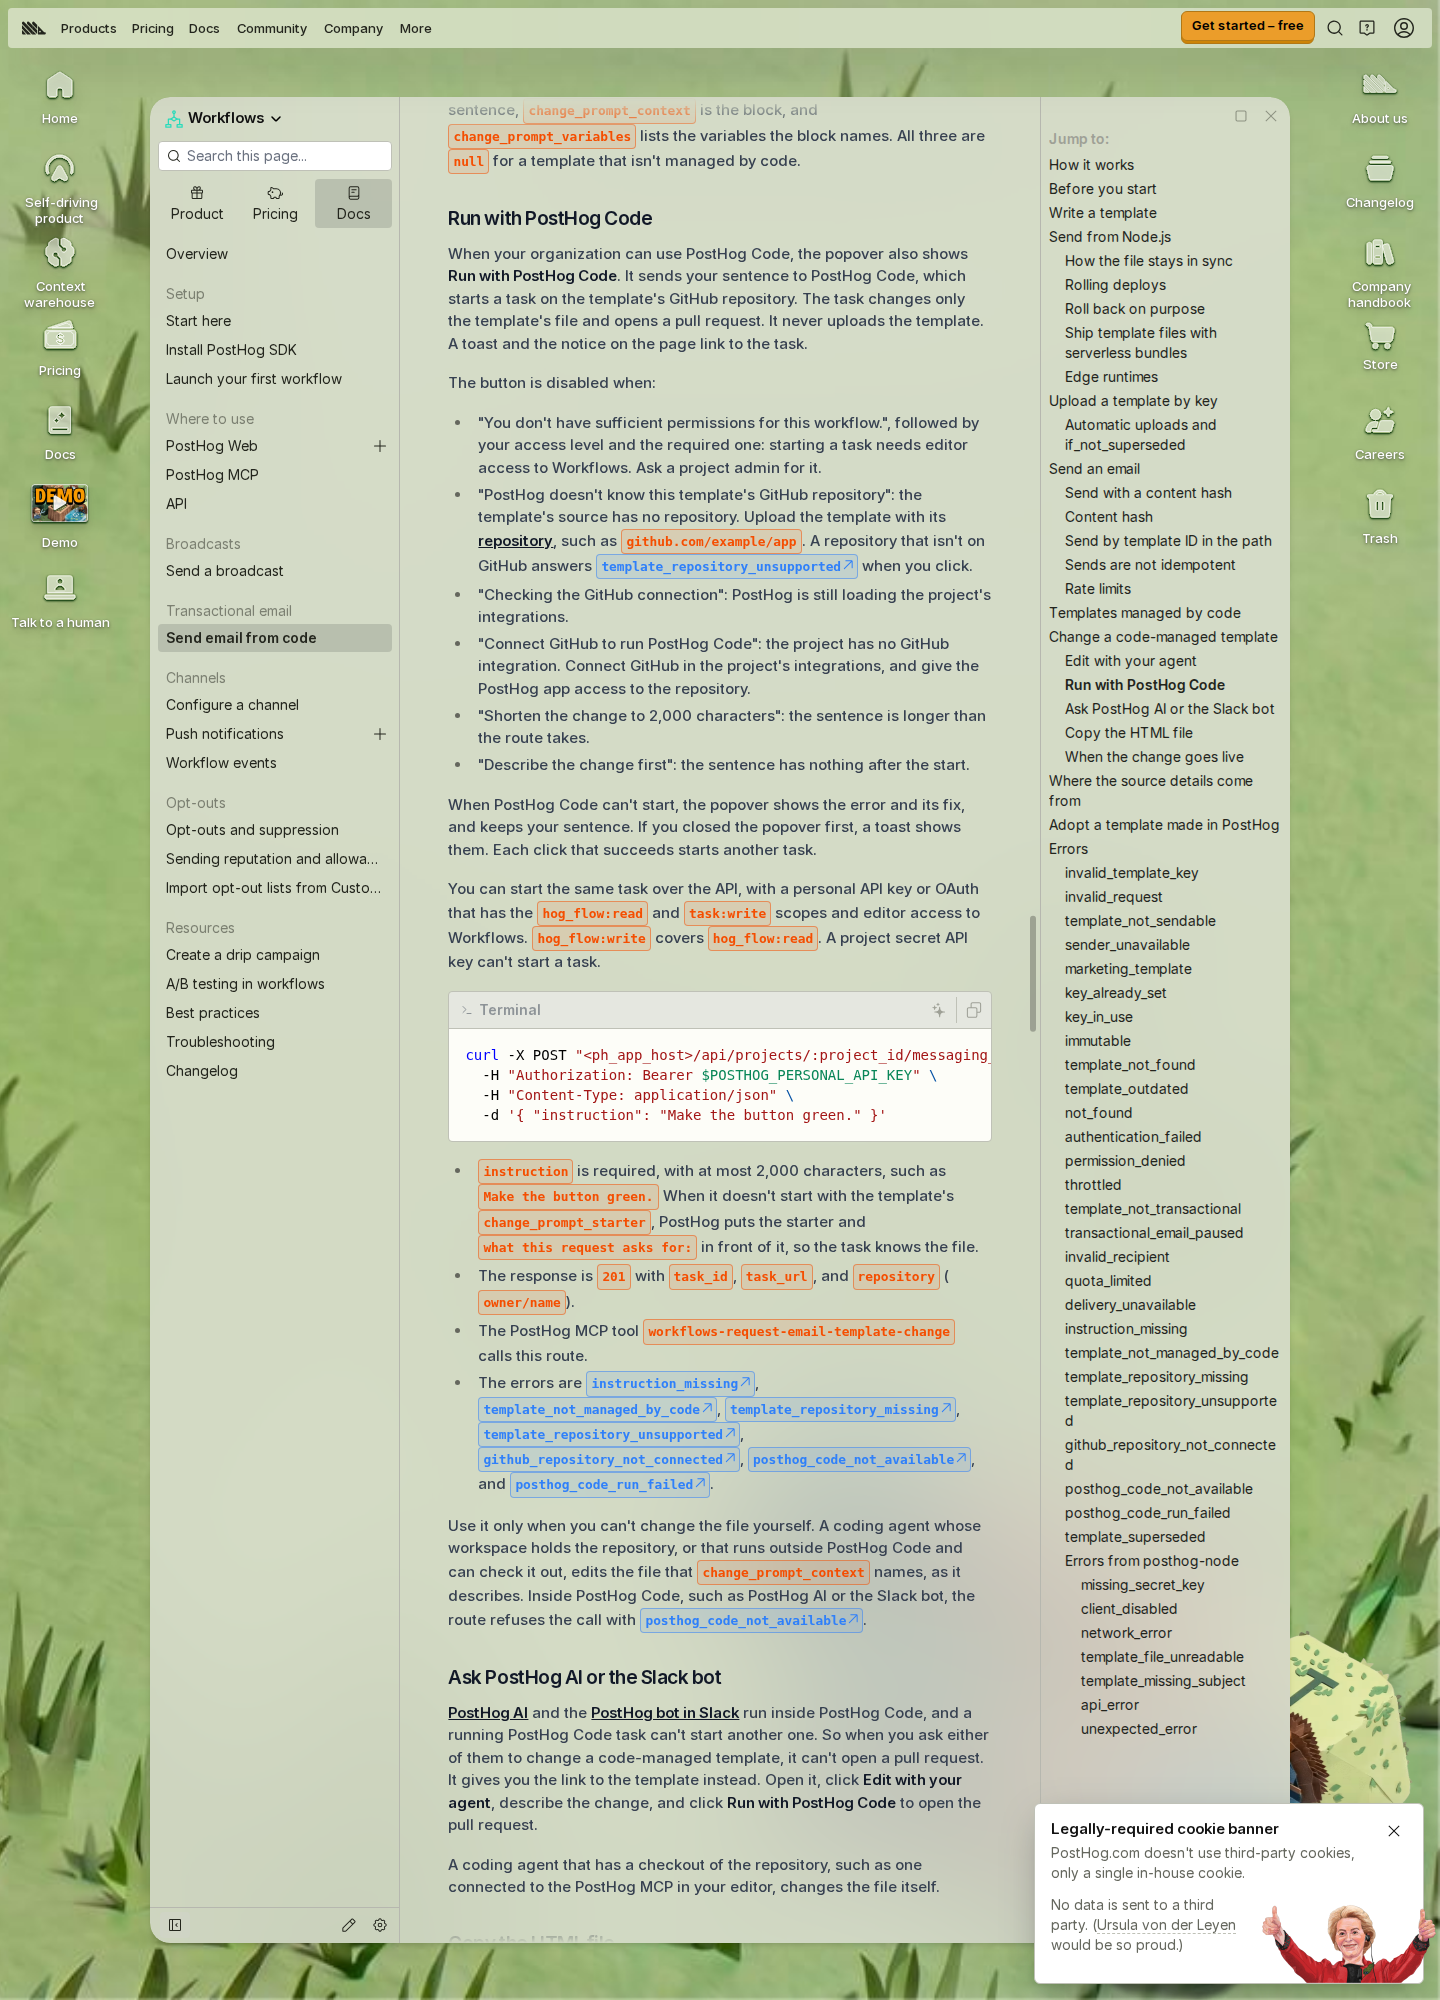Click the sparkle icon in Terminal header
This screenshot has height=2000, width=1440.
[x=938, y=1010]
